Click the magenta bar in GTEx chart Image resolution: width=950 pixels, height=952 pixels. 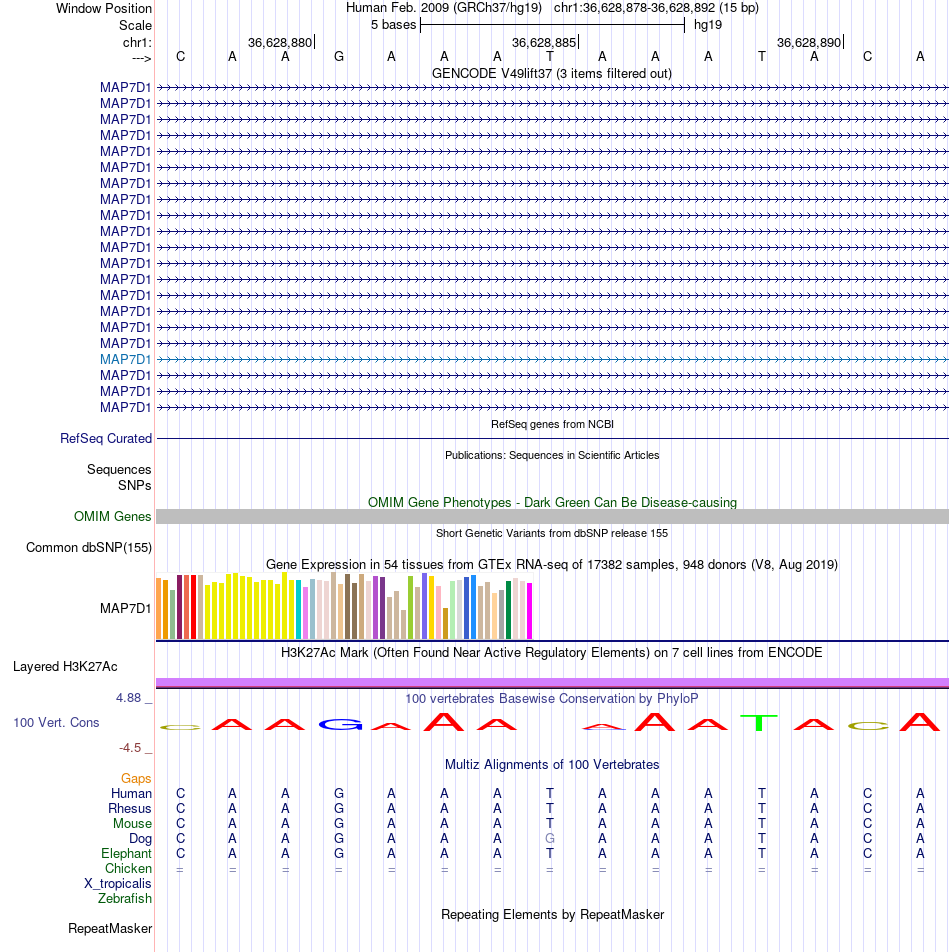click(529, 611)
